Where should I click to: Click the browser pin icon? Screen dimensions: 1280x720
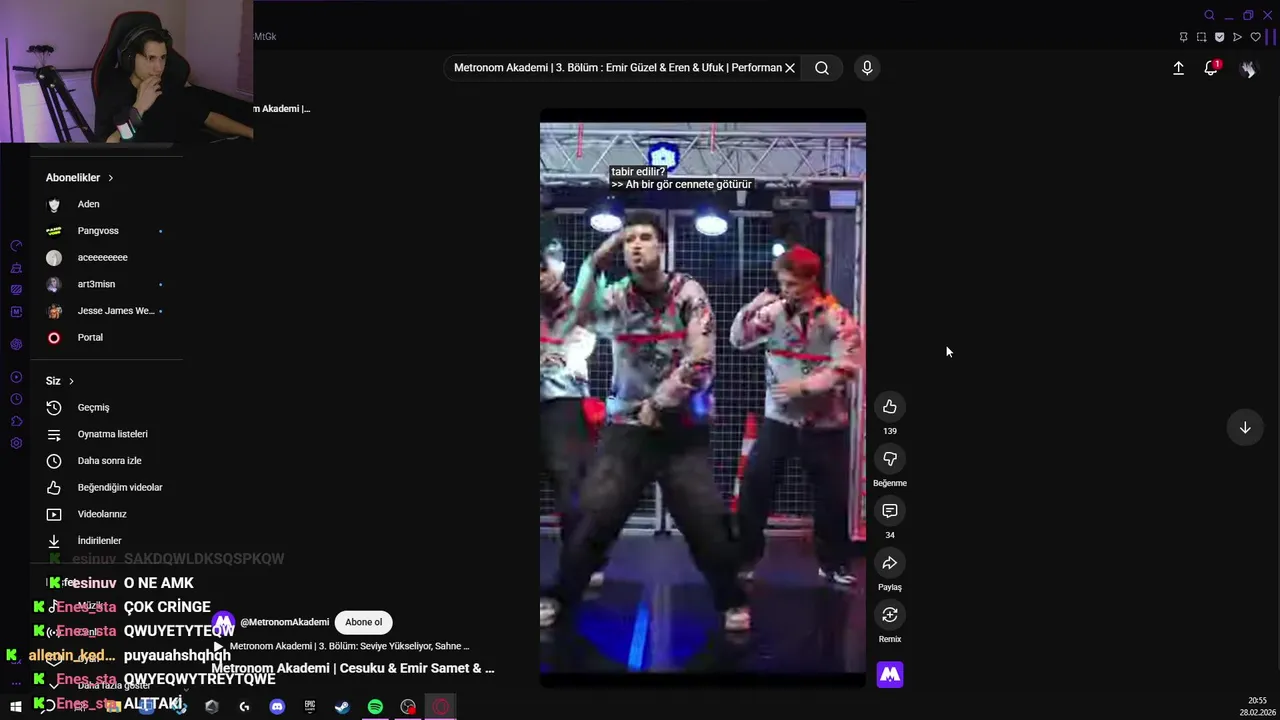(x=1183, y=37)
